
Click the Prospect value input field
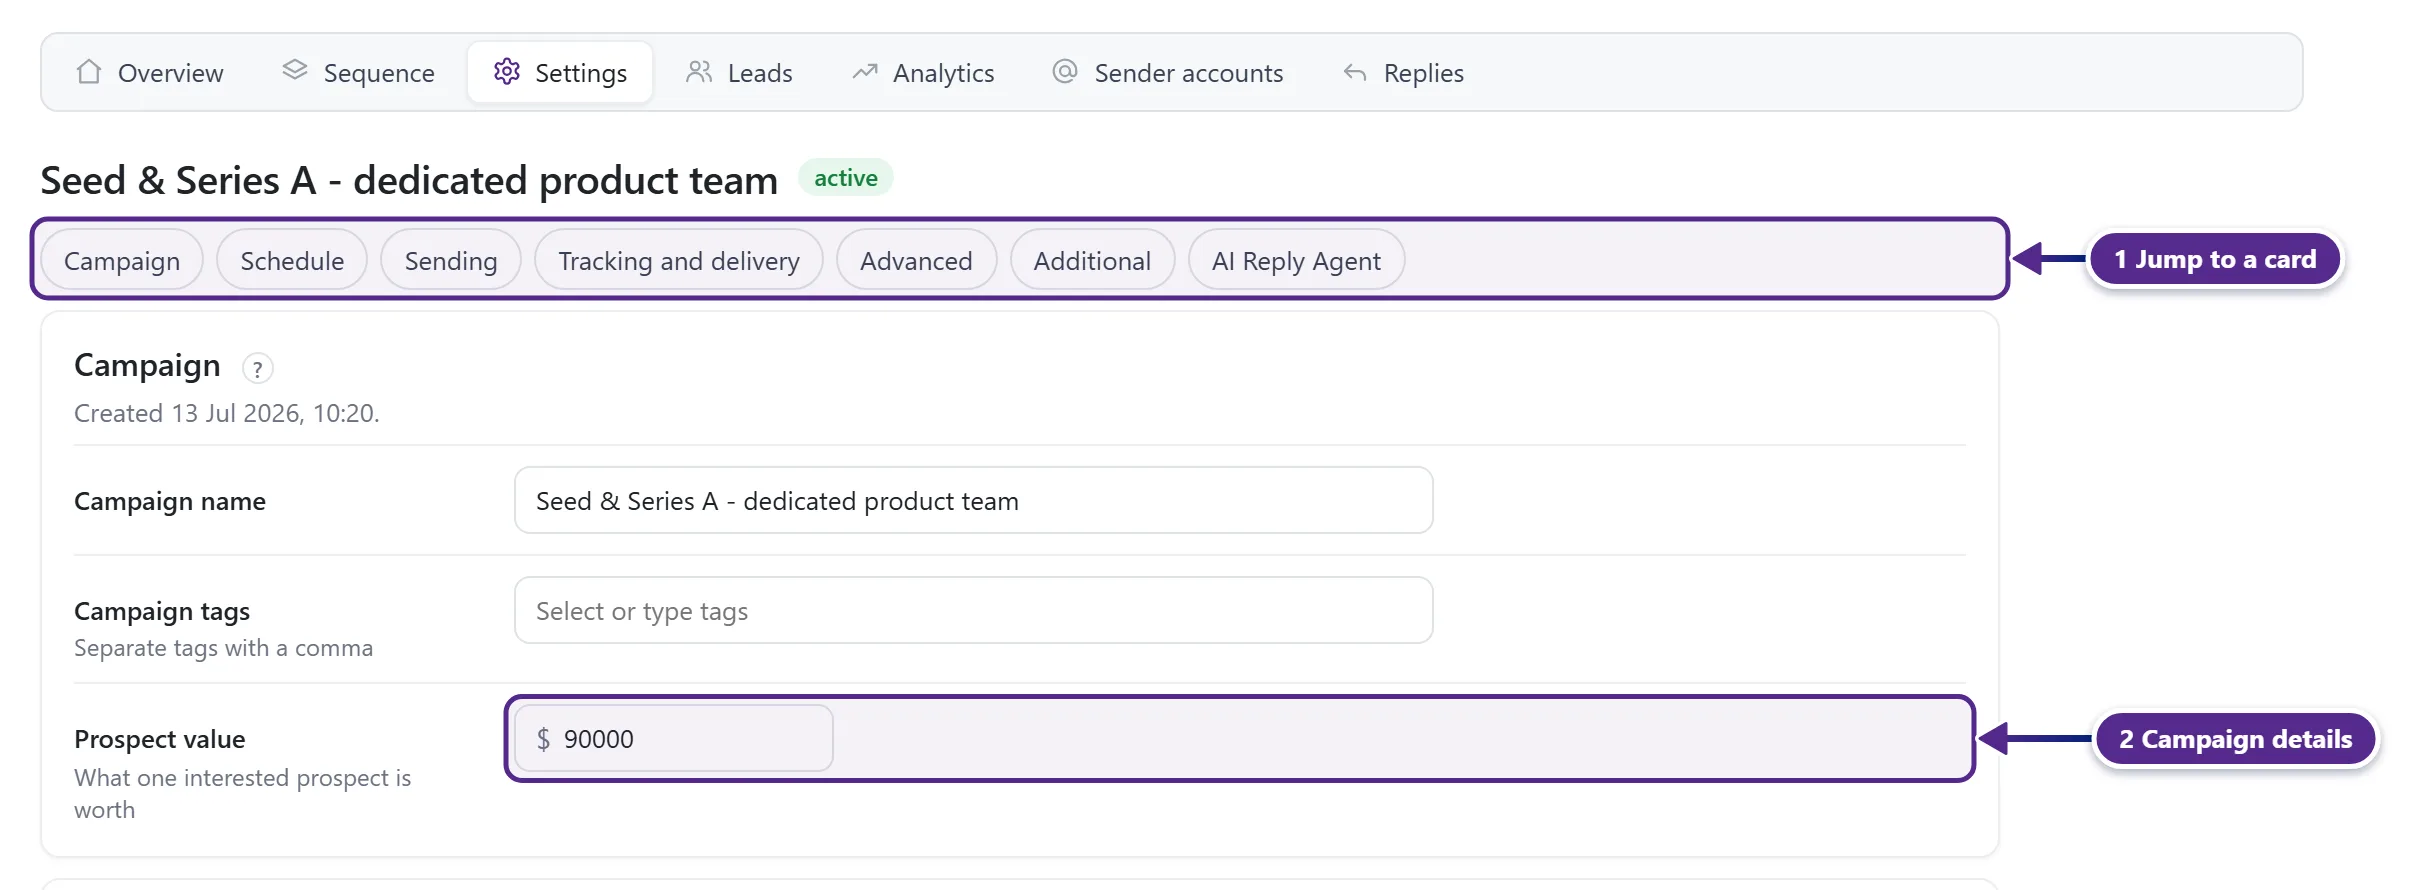[x=674, y=738]
